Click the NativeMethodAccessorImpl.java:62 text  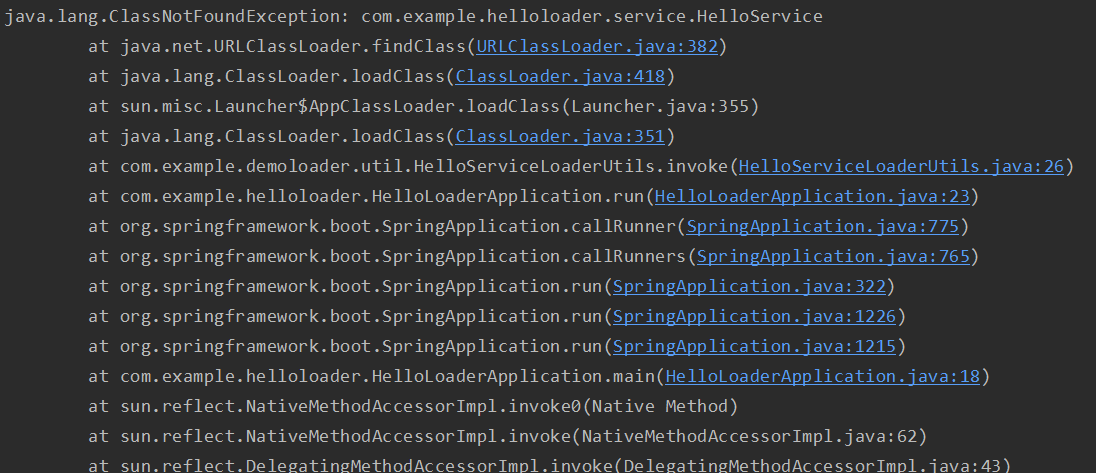click(x=749, y=437)
